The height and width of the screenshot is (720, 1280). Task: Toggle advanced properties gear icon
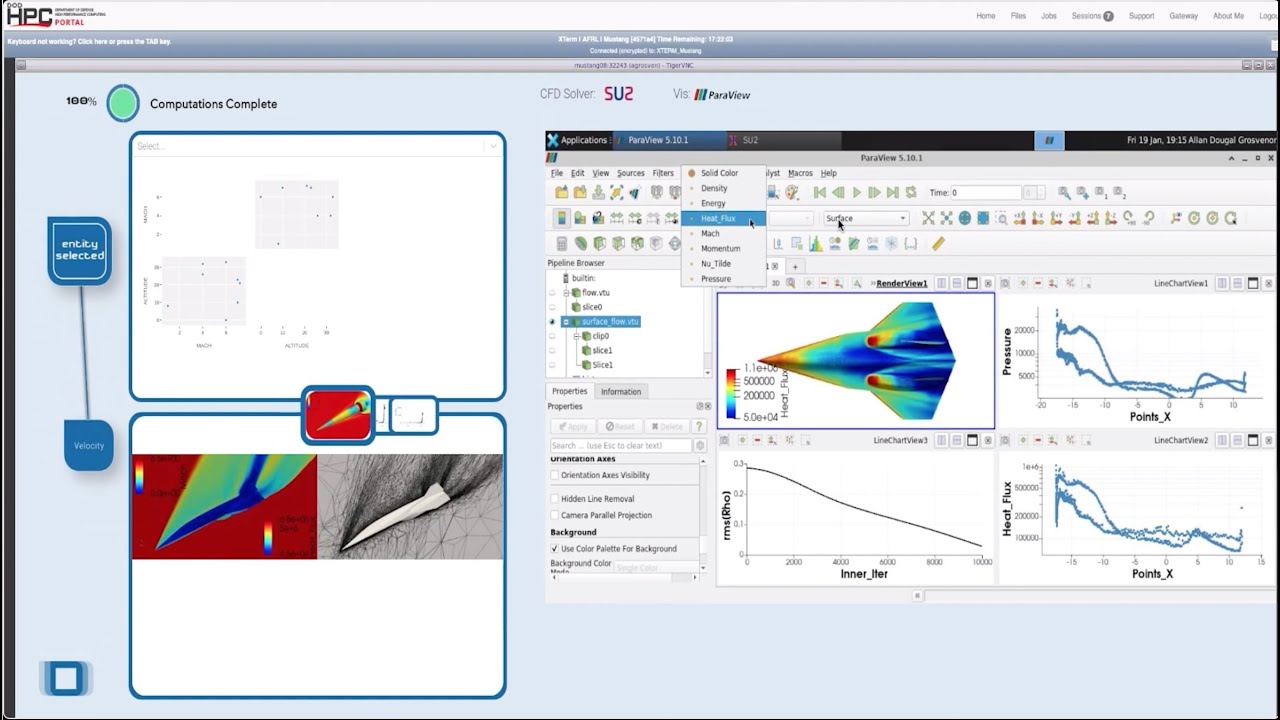click(x=700, y=445)
